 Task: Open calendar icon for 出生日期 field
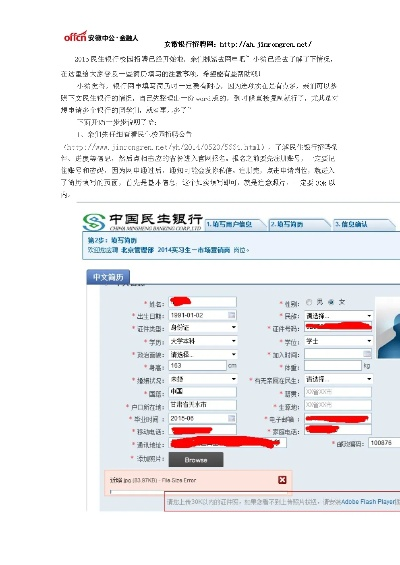(x=232, y=315)
